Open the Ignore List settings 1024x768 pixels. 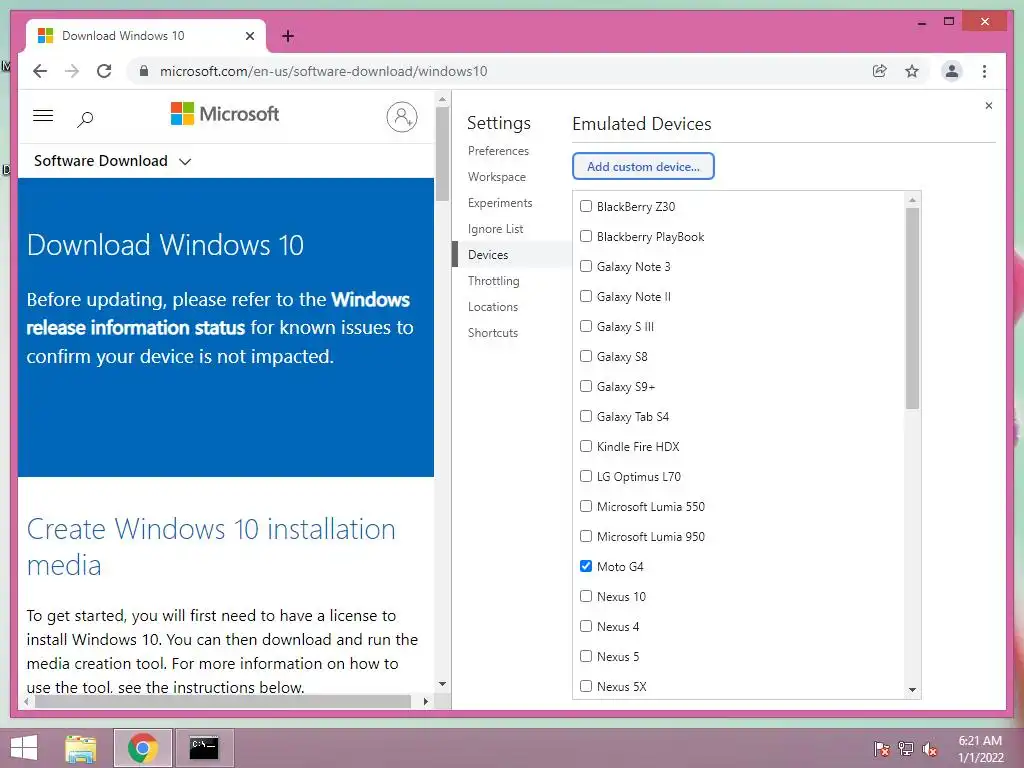(495, 229)
